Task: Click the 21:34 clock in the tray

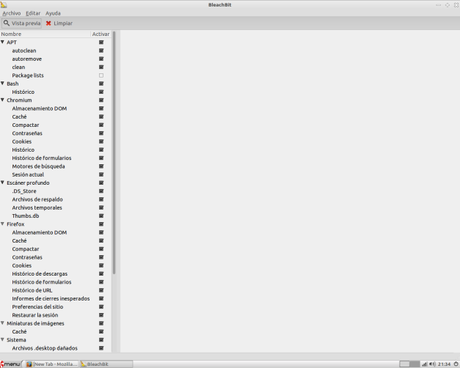Action: point(444,364)
